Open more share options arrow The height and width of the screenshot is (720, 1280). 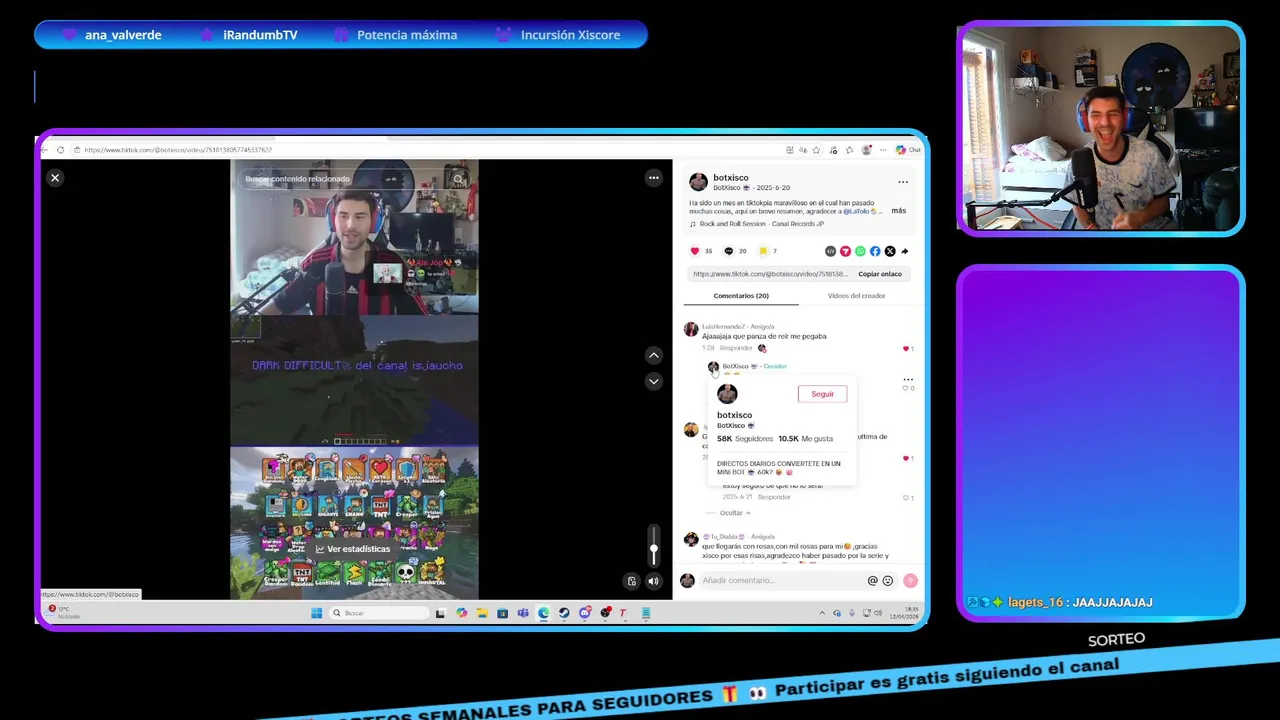click(905, 251)
